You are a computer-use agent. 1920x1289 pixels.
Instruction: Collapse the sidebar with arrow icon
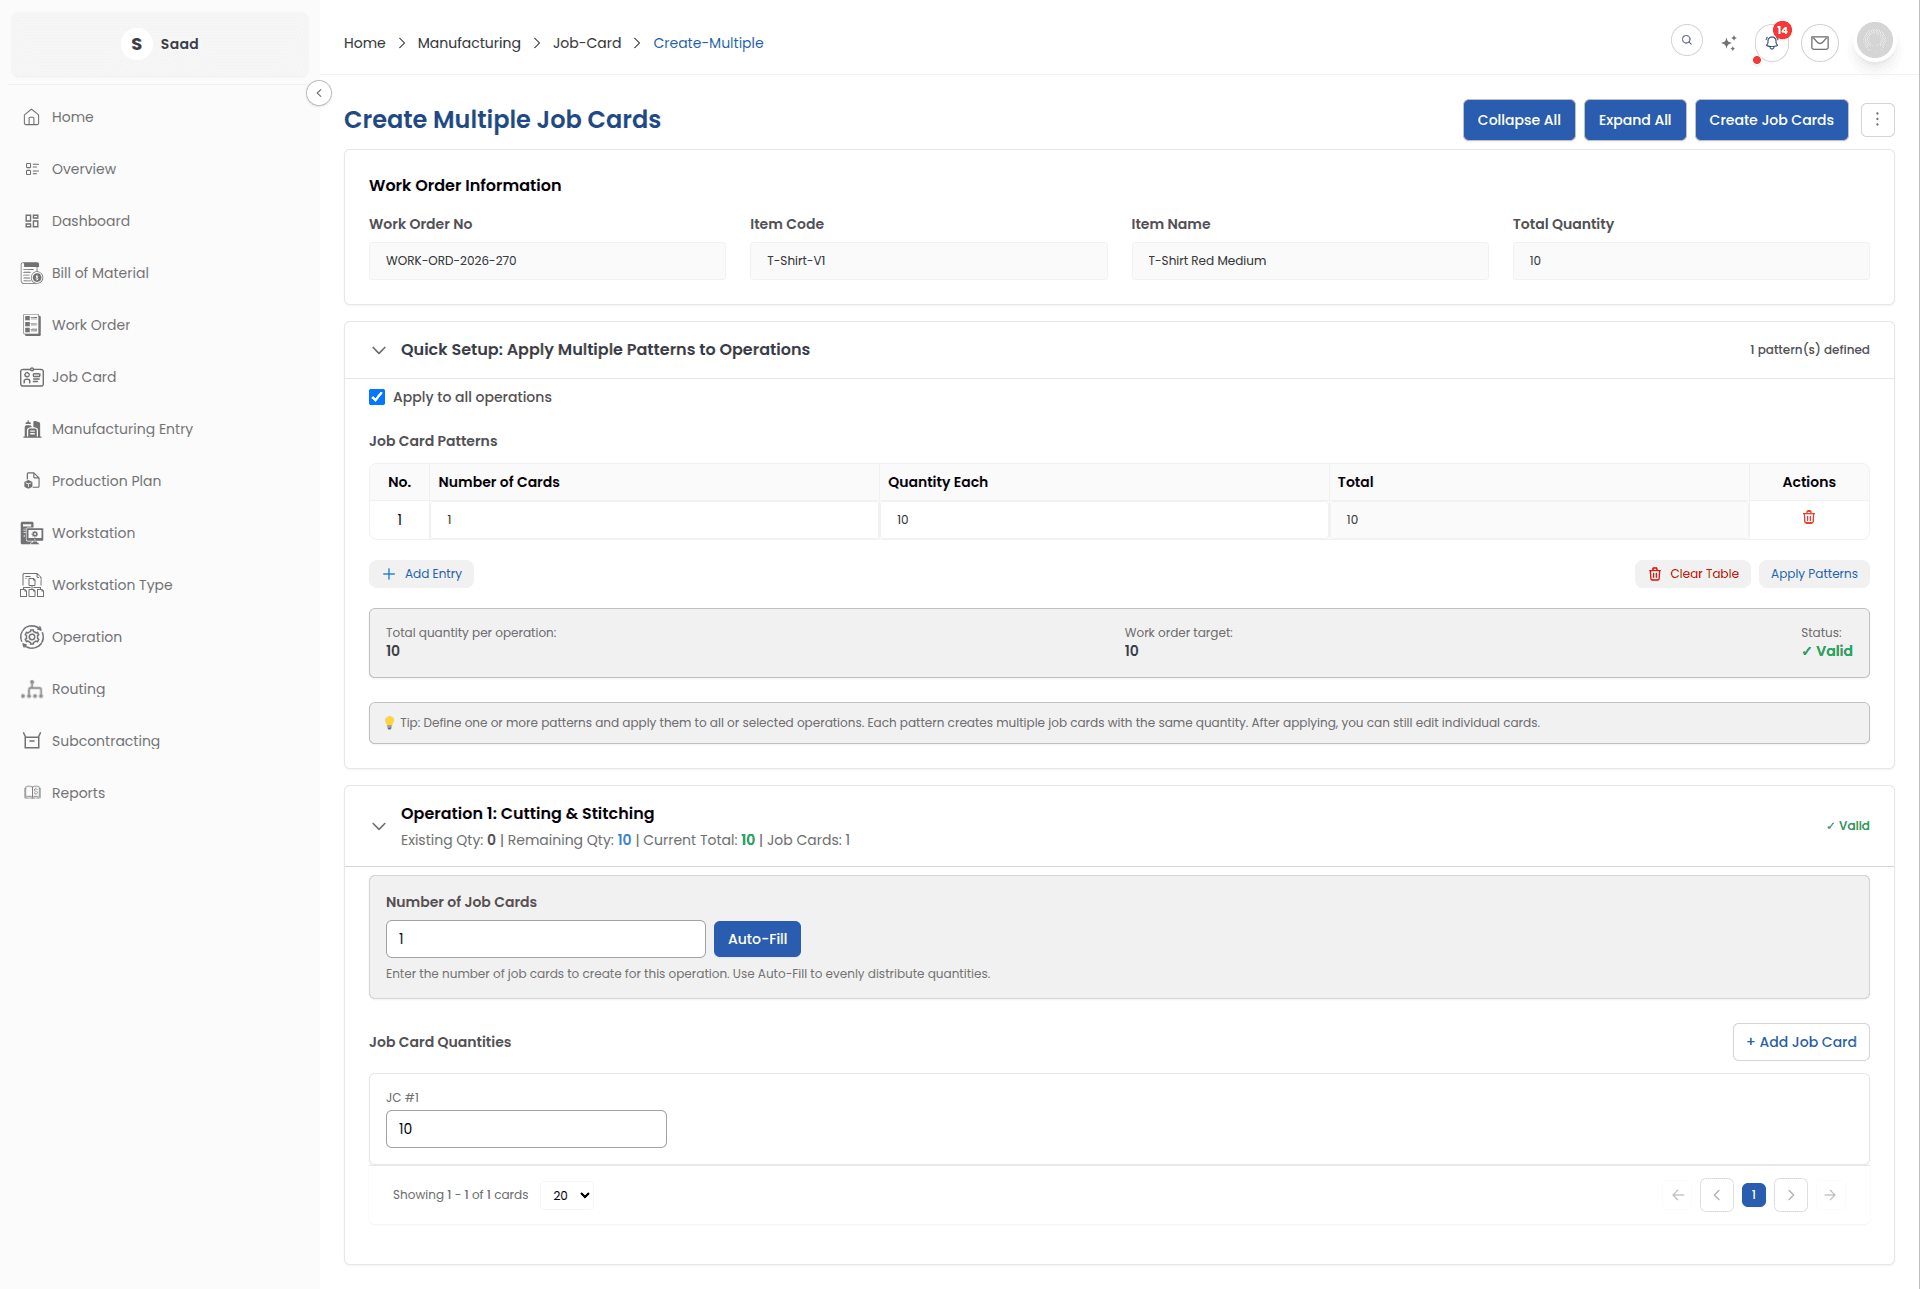click(319, 93)
